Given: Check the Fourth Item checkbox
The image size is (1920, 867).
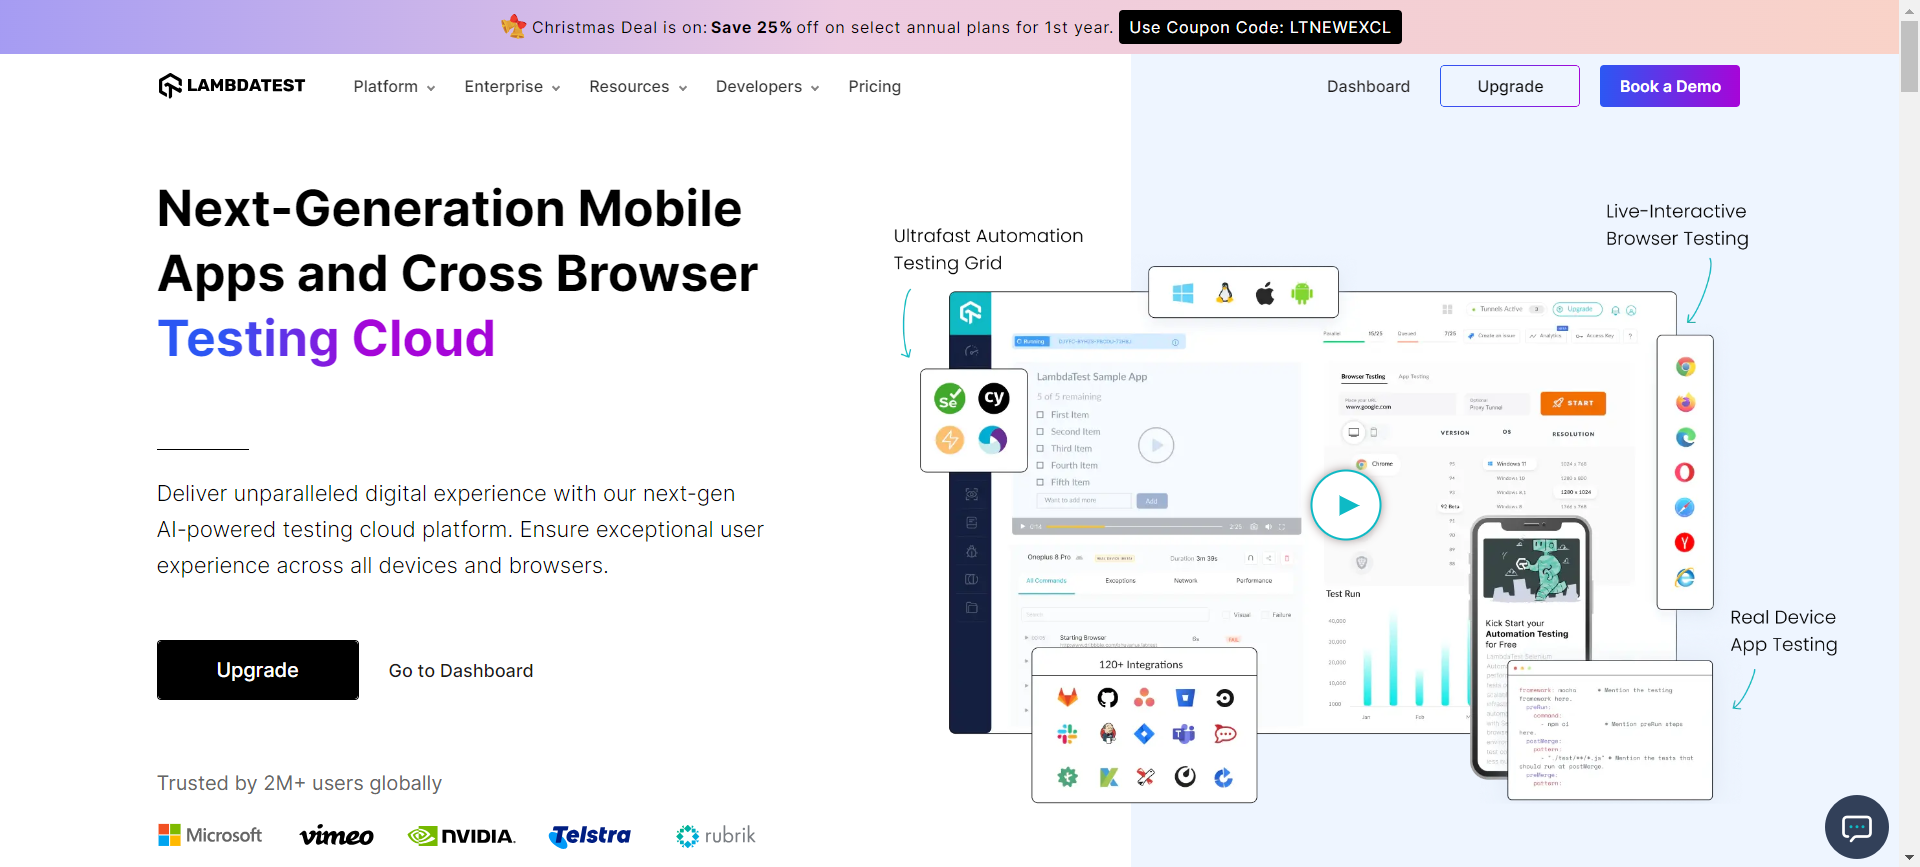Looking at the screenshot, I should click(x=1040, y=466).
